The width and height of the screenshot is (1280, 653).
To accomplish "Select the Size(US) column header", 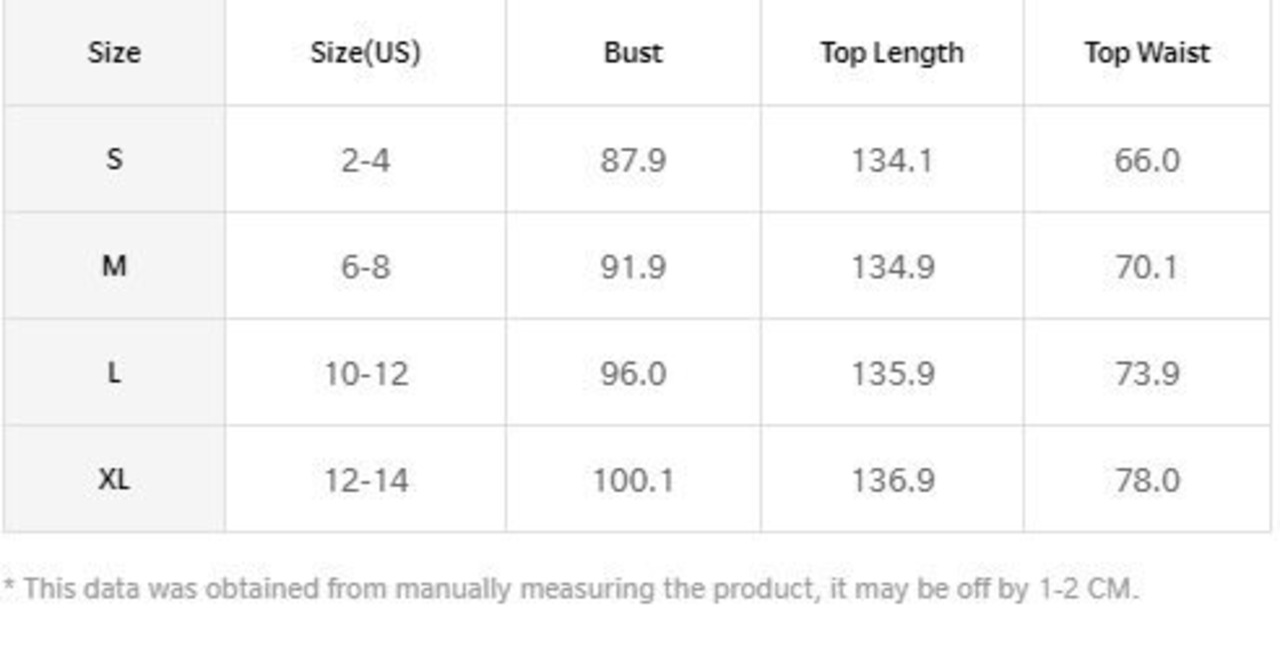I will pyautogui.click(x=365, y=52).
